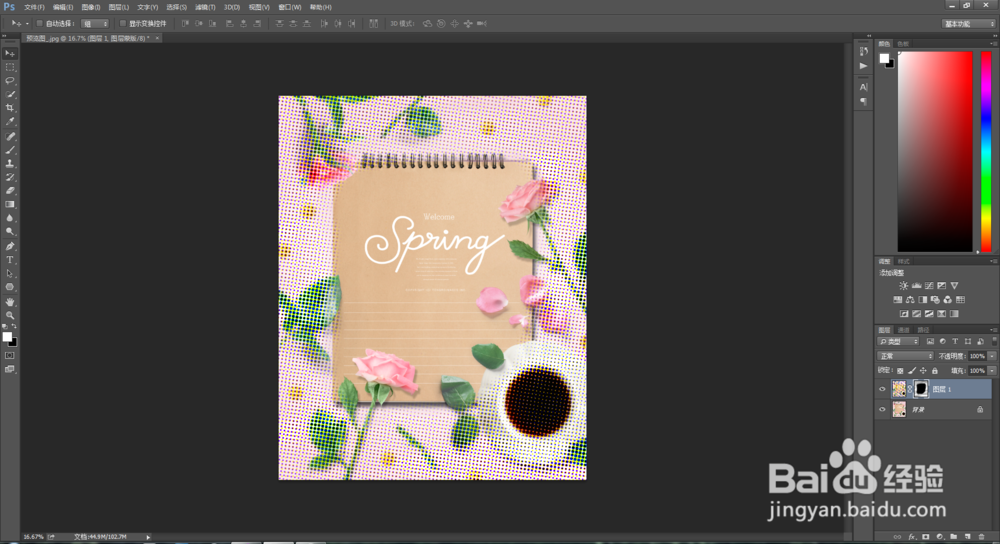The image size is (1000, 544).
Task: Open the 文件(F) menu
Action: pyautogui.click(x=34, y=7)
